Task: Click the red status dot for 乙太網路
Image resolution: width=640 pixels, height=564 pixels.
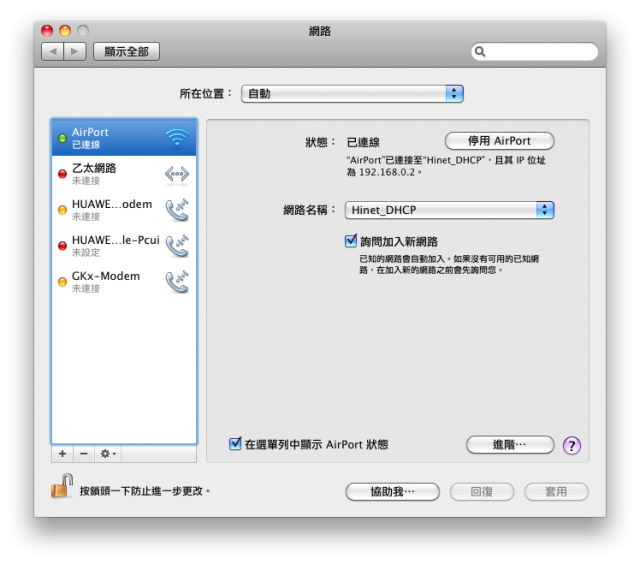Action: click(x=62, y=174)
